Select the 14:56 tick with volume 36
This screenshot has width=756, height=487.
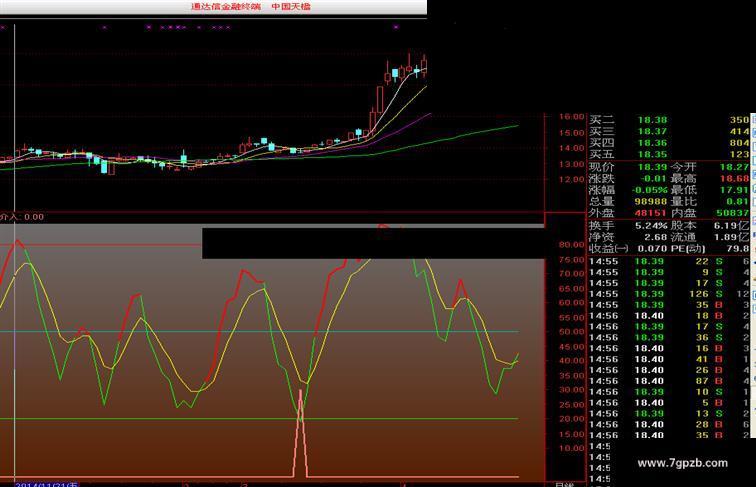coord(668,338)
